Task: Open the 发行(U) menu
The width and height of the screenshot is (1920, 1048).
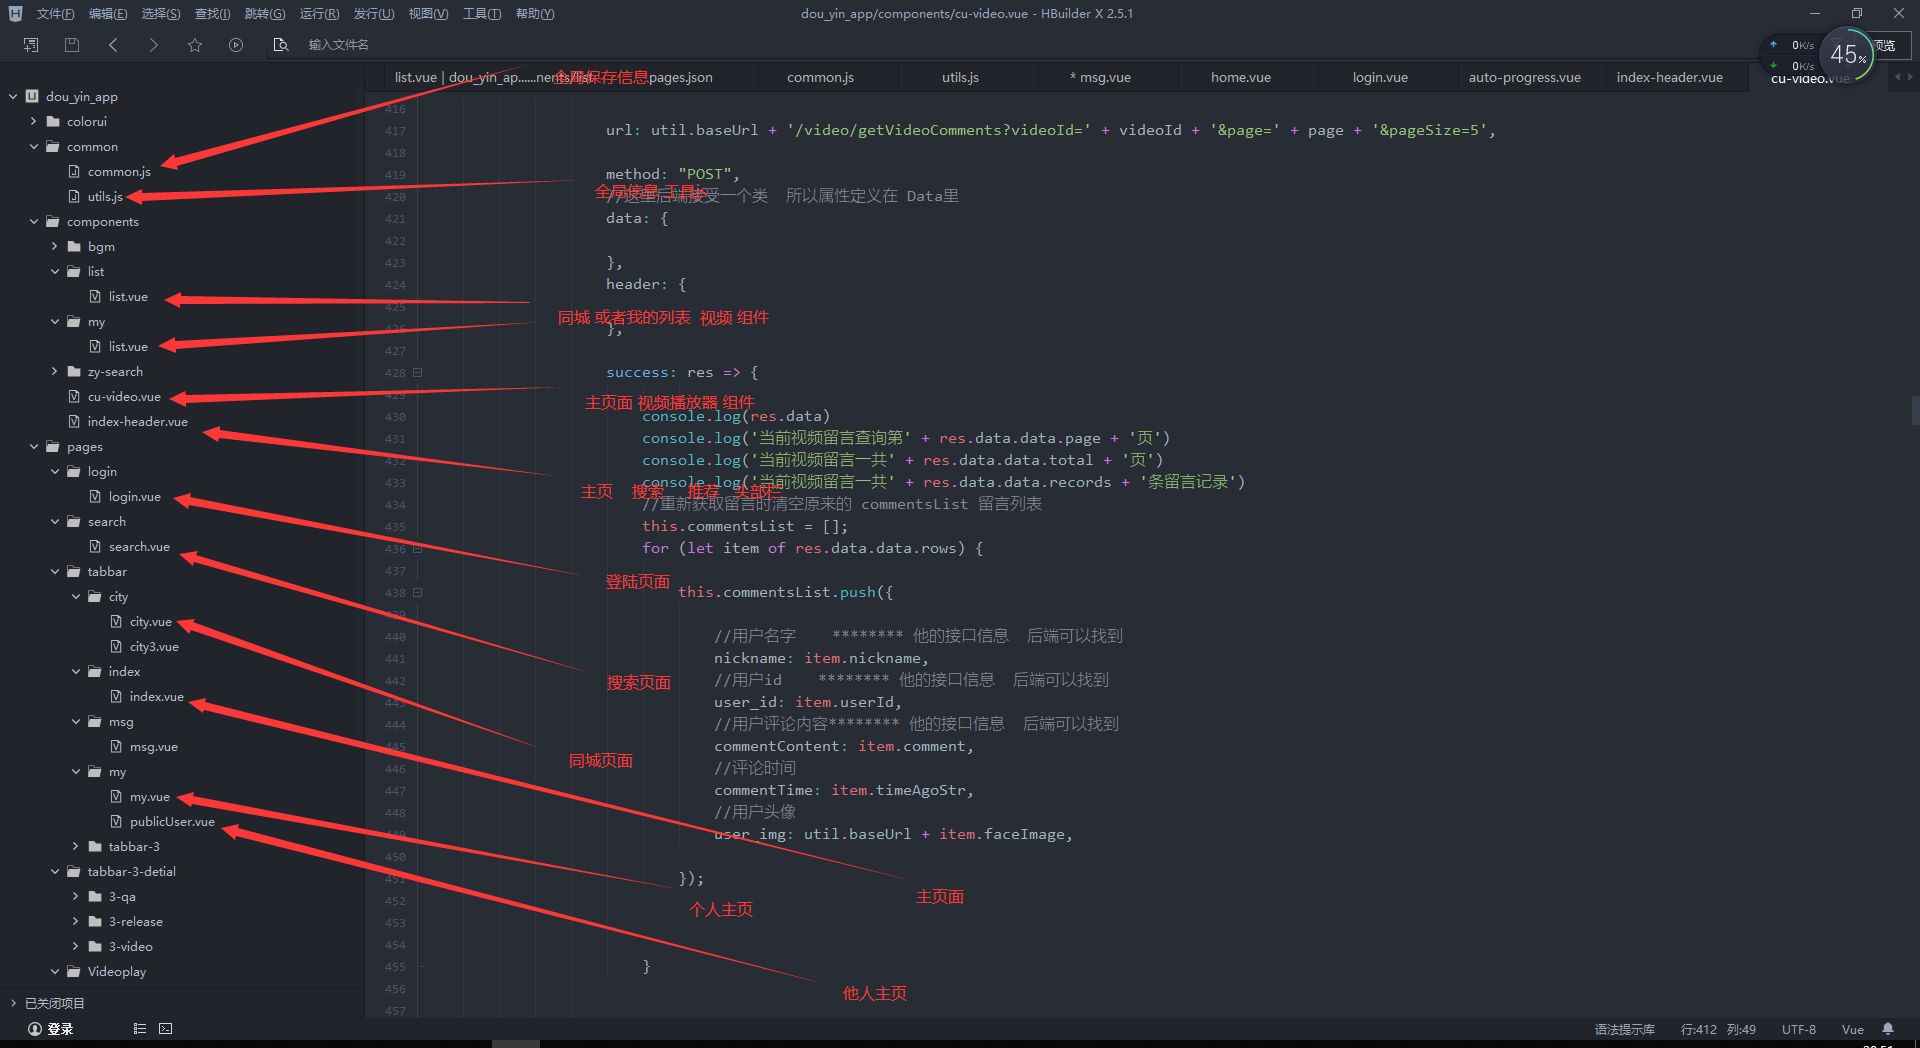Action: (374, 14)
